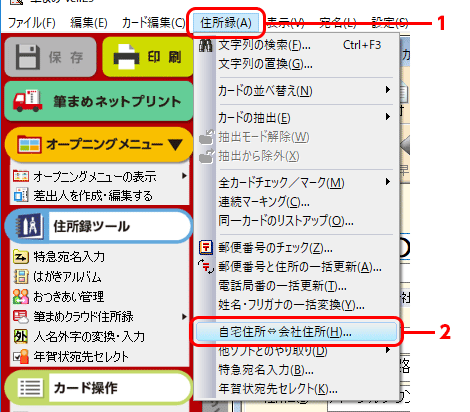
Task: Click the binoculars search icon
Action: [205, 45]
